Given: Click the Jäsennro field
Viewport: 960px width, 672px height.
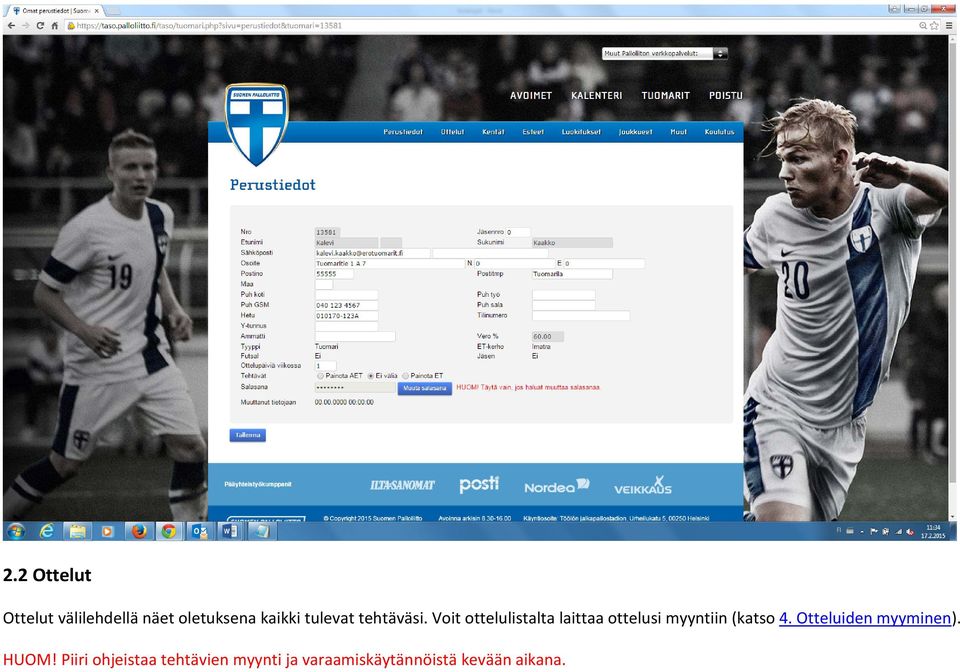Looking at the screenshot, I should (x=518, y=232).
